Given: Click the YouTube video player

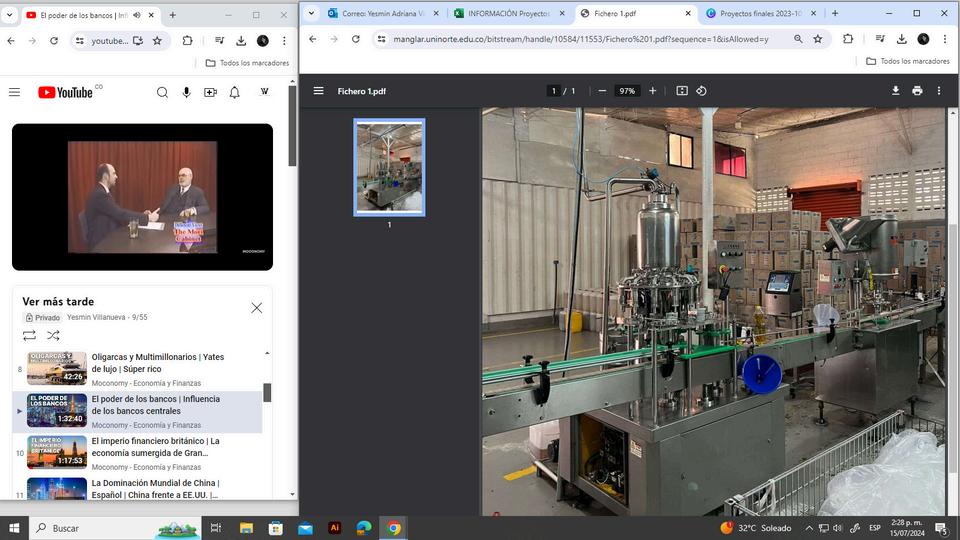Looking at the screenshot, I should coord(143,197).
